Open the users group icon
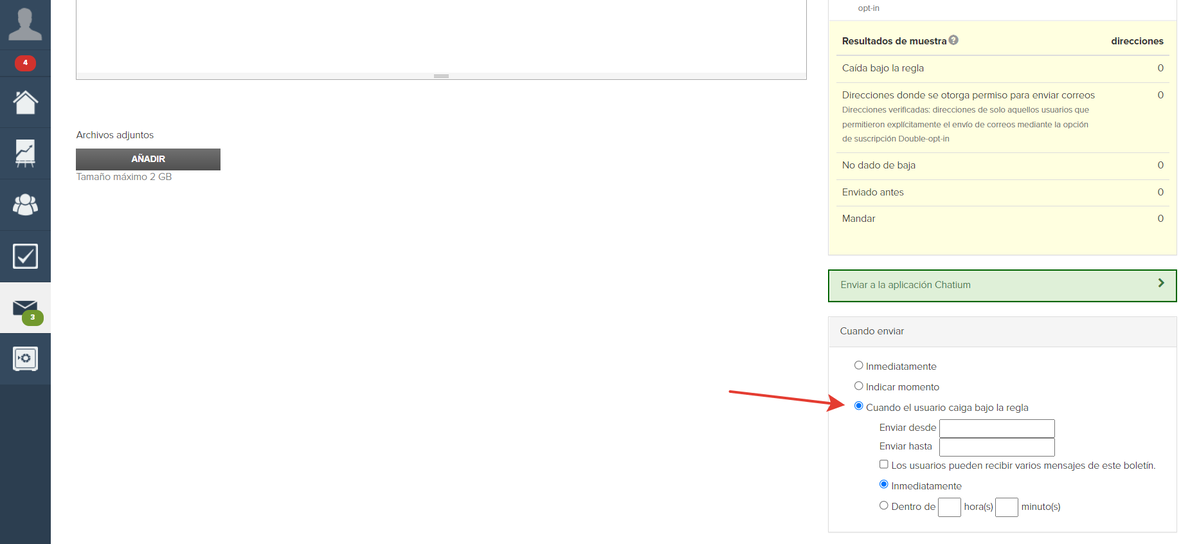 coord(25,204)
